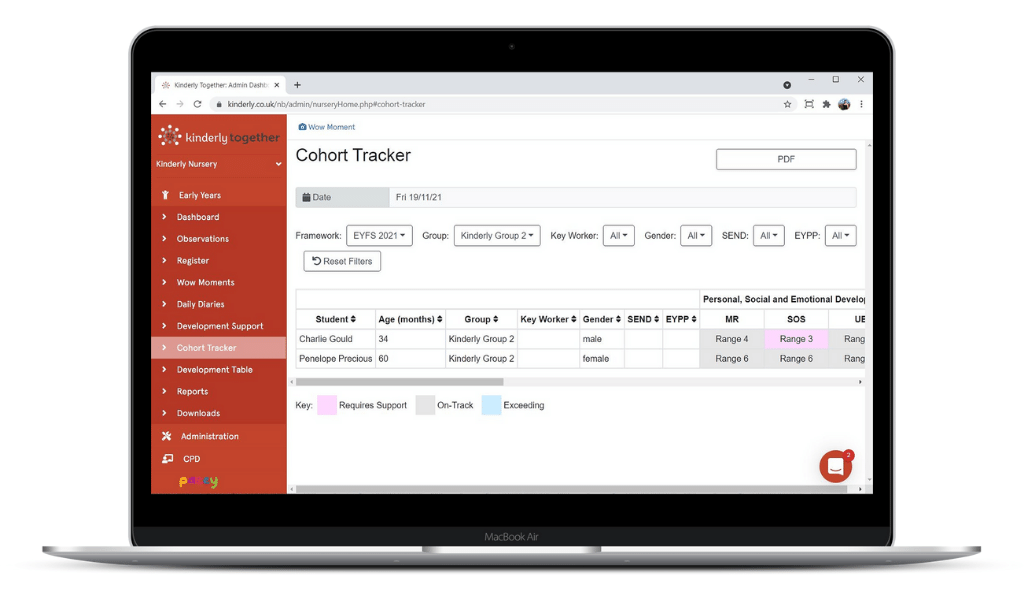Click the date field Fri 19/11/21
This screenshot has height=600, width=1024.
click(x=622, y=197)
